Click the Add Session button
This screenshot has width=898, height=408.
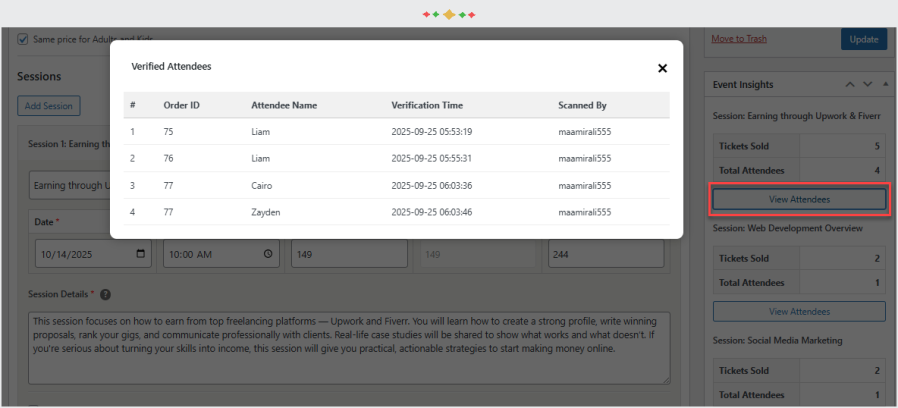click(49, 106)
